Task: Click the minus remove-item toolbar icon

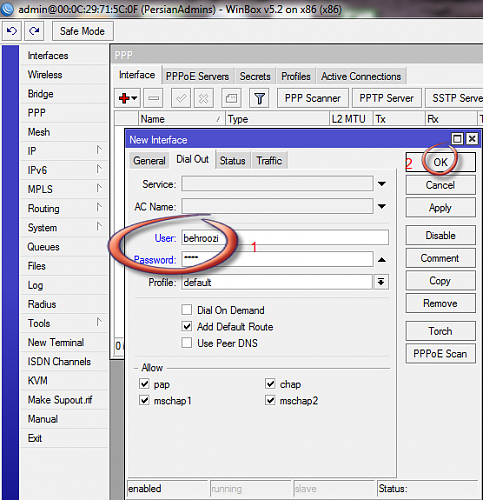Action: [x=153, y=98]
